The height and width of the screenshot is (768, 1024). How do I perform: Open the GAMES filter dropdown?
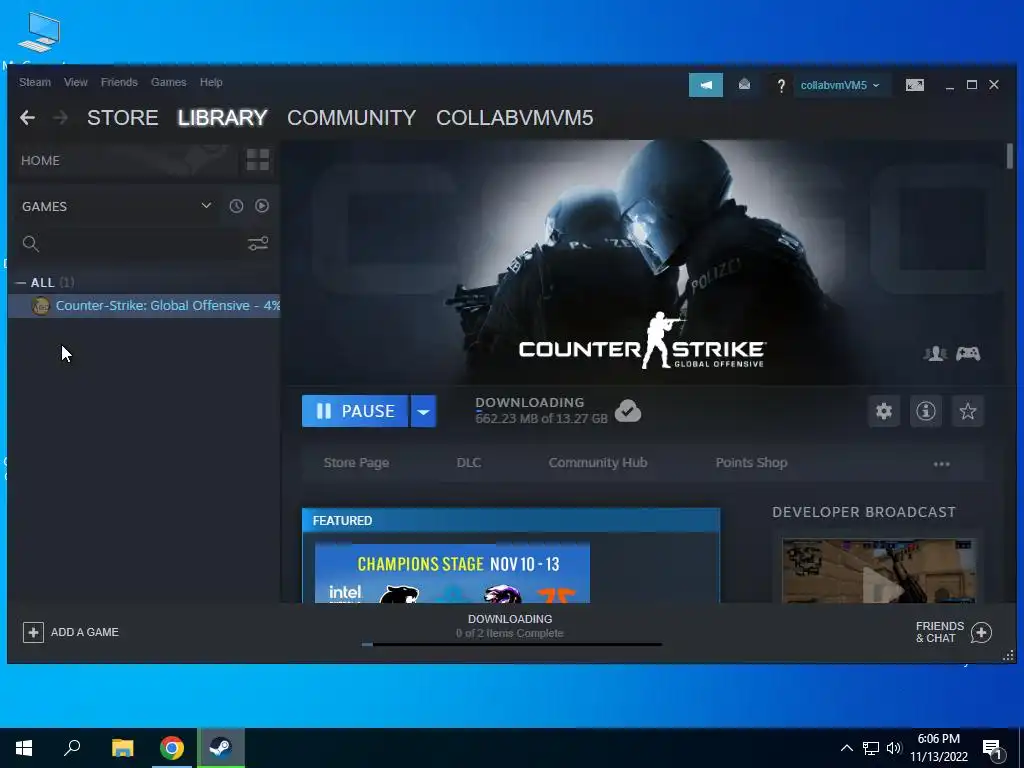(x=206, y=206)
